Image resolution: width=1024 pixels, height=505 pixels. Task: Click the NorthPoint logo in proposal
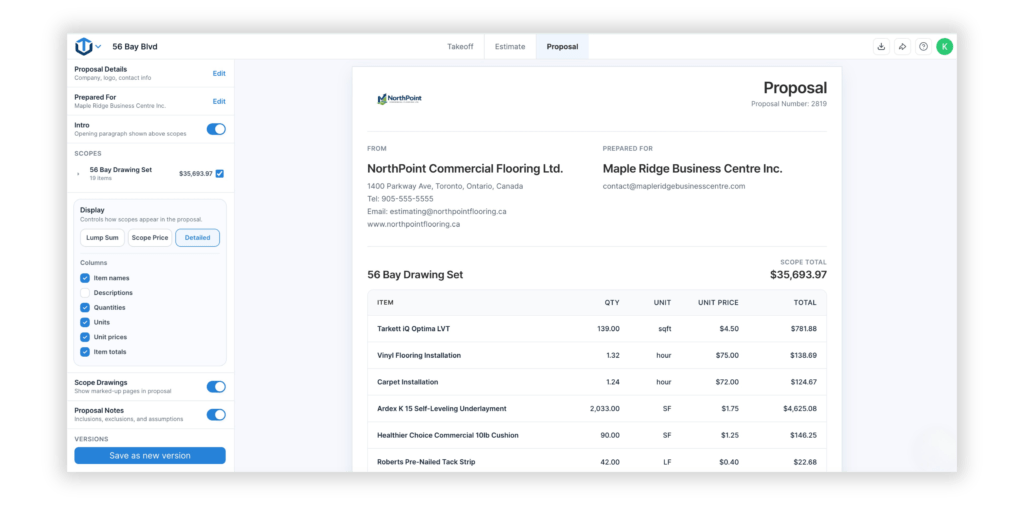399,99
